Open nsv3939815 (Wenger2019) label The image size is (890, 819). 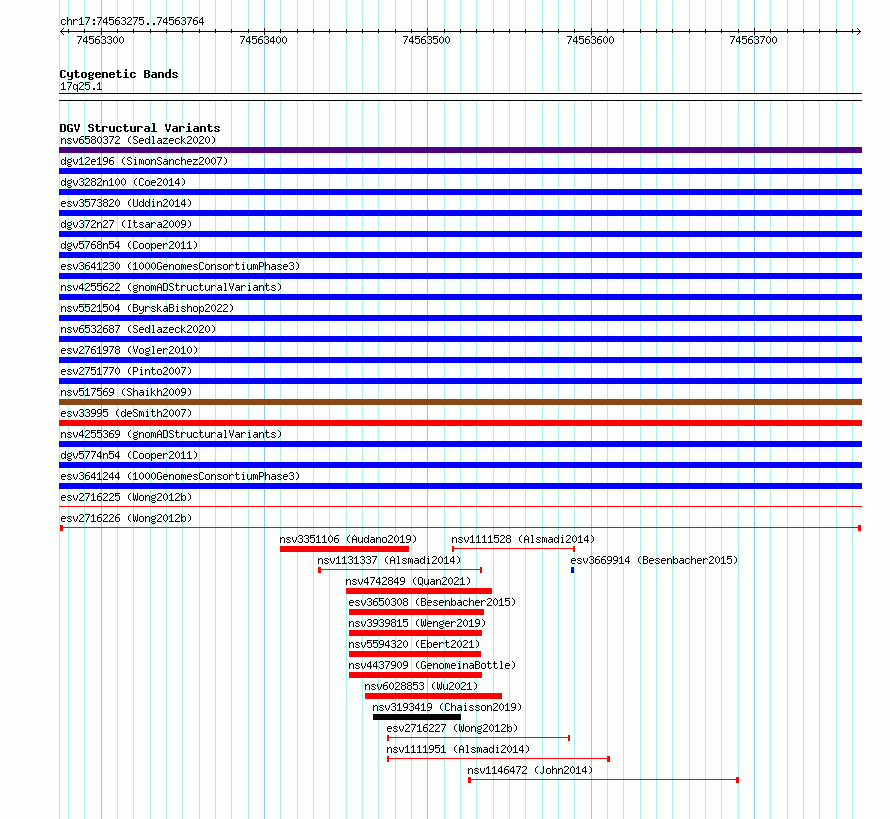click(417, 623)
